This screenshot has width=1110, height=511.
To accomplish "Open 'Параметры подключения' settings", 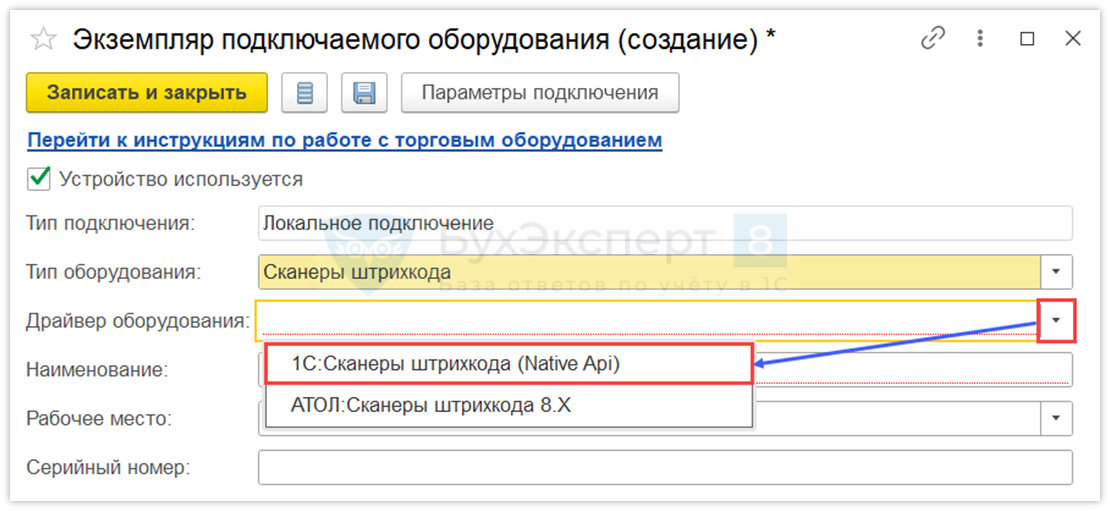I will (540, 93).
